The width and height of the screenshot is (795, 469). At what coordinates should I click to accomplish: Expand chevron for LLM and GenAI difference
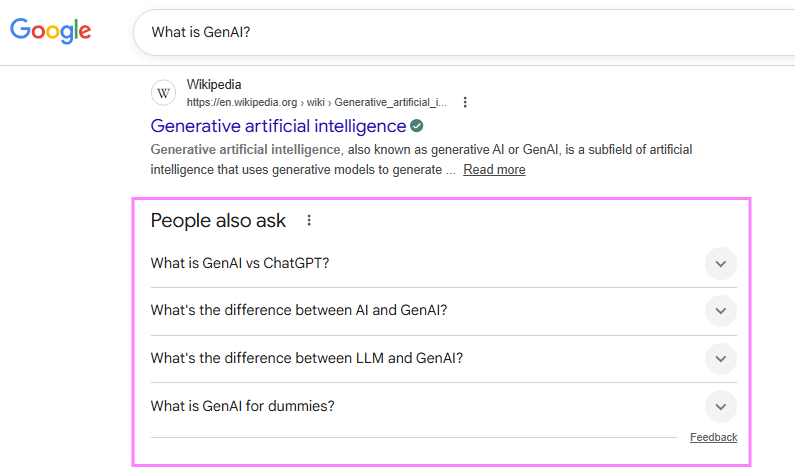tap(720, 358)
